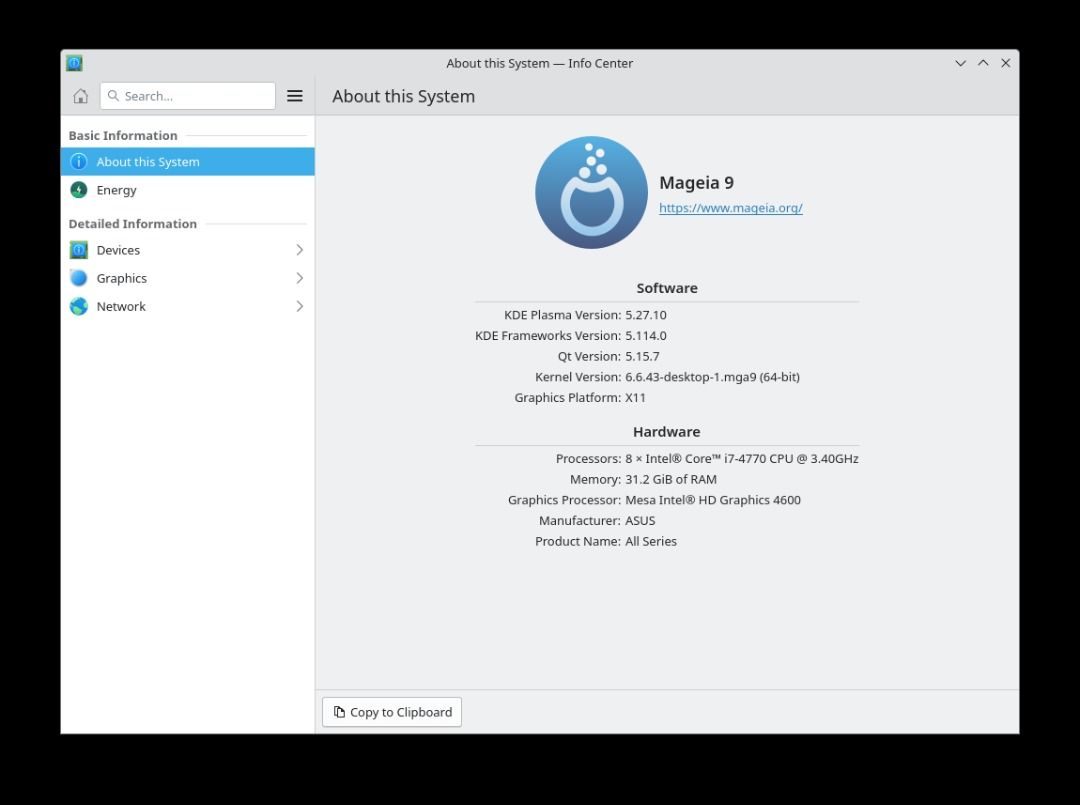Viewport: 1080px width, 805px height.
Task: Expand the Devices category chevron
Action: (x=300, y=250)
